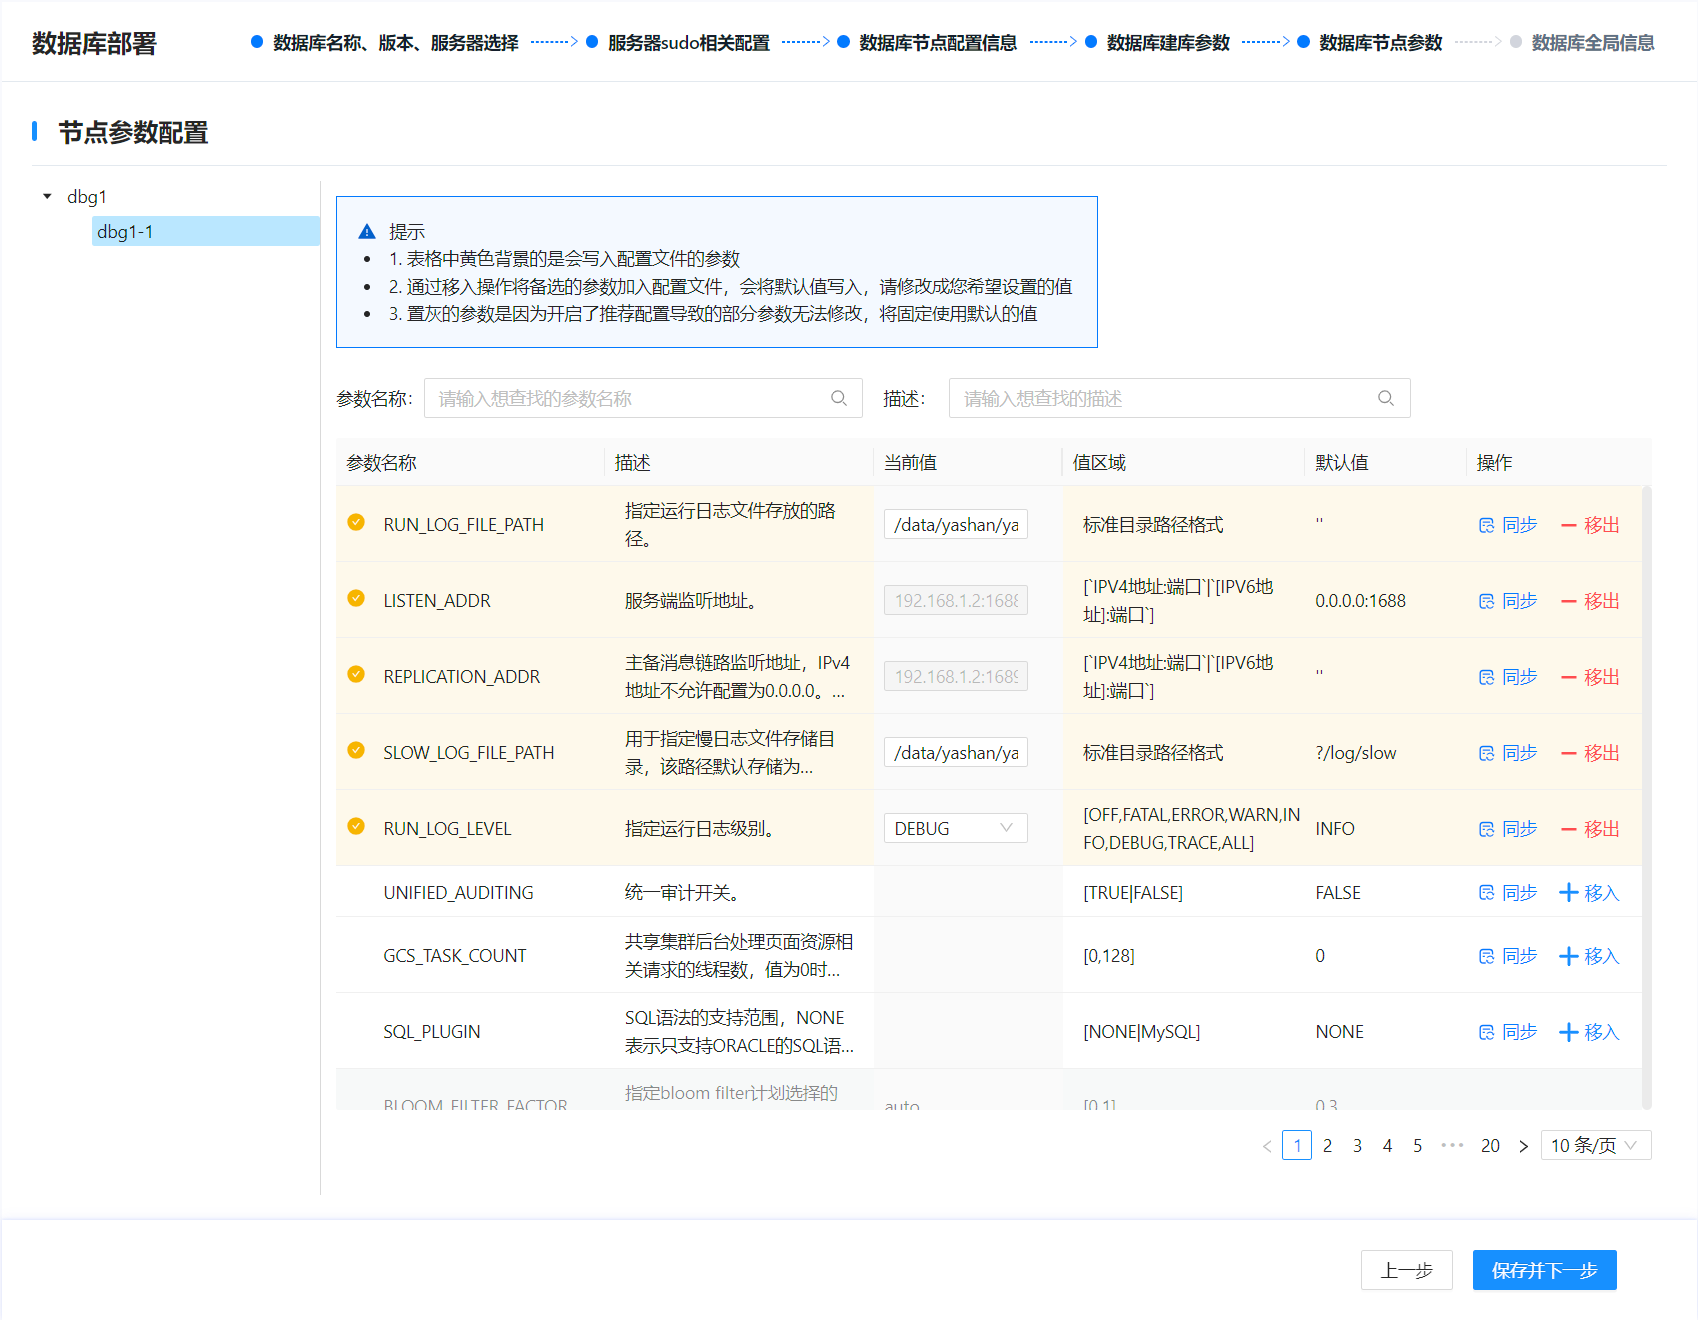This screenshot has width=1698, height=1320.
Task: Go to step 服务器sudo相关配置
Action: [x=688, y=43]
